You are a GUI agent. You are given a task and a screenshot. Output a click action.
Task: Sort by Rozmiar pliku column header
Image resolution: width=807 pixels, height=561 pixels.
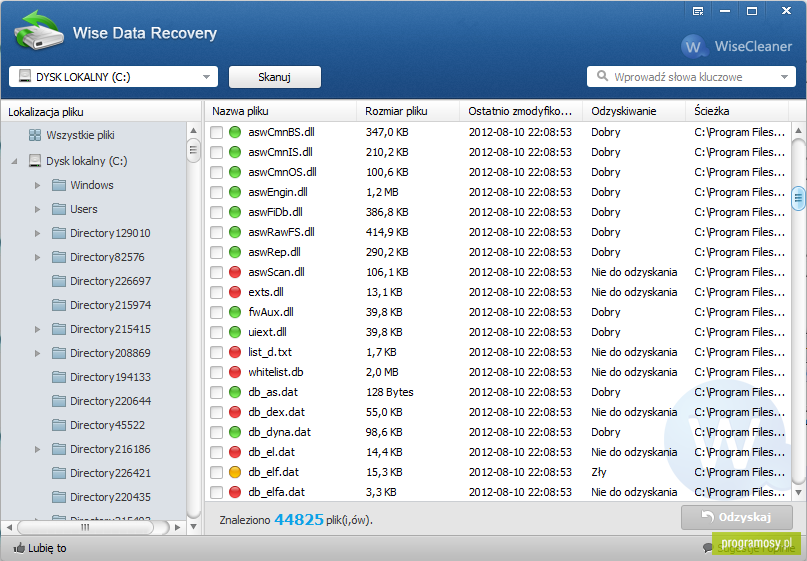(408, 111)
